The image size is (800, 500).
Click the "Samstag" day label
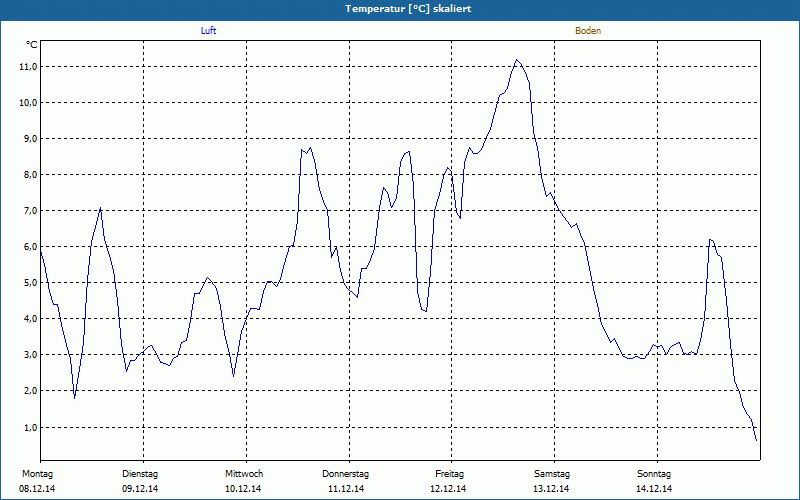point(552,474)
